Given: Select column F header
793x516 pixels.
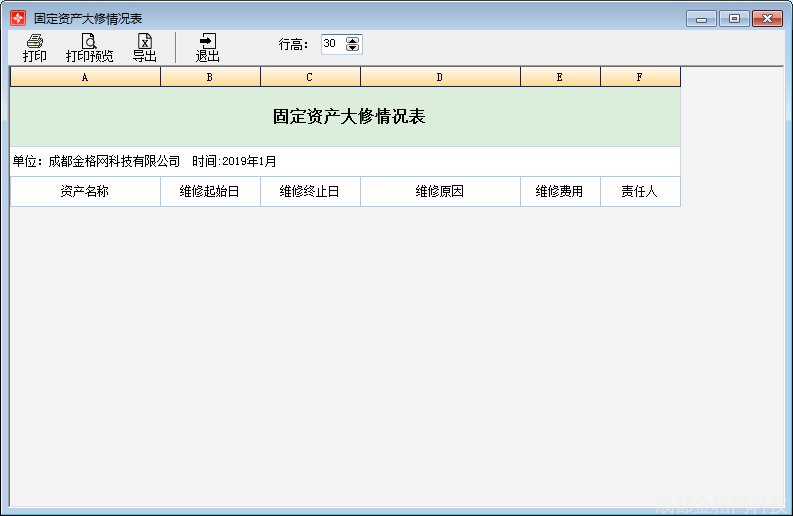Looking at the screenshot, I should 640,77.
